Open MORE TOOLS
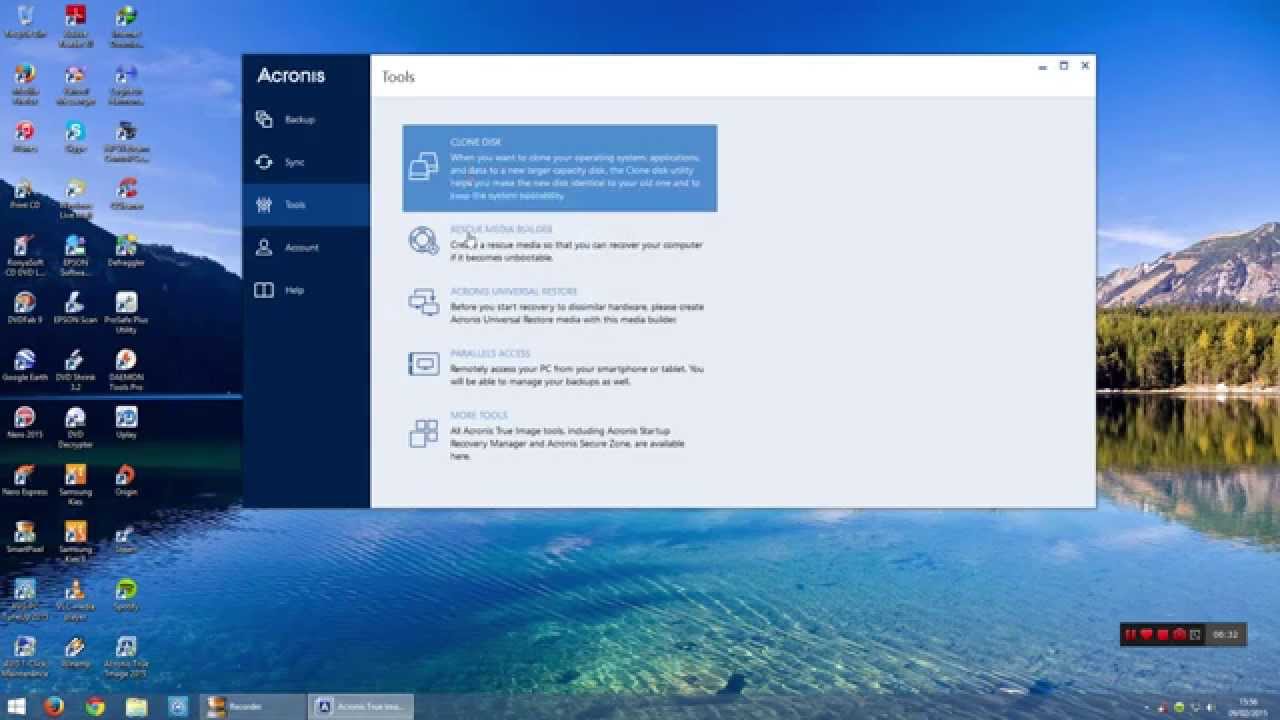1280x720 pixels. [x=479, y=415]
